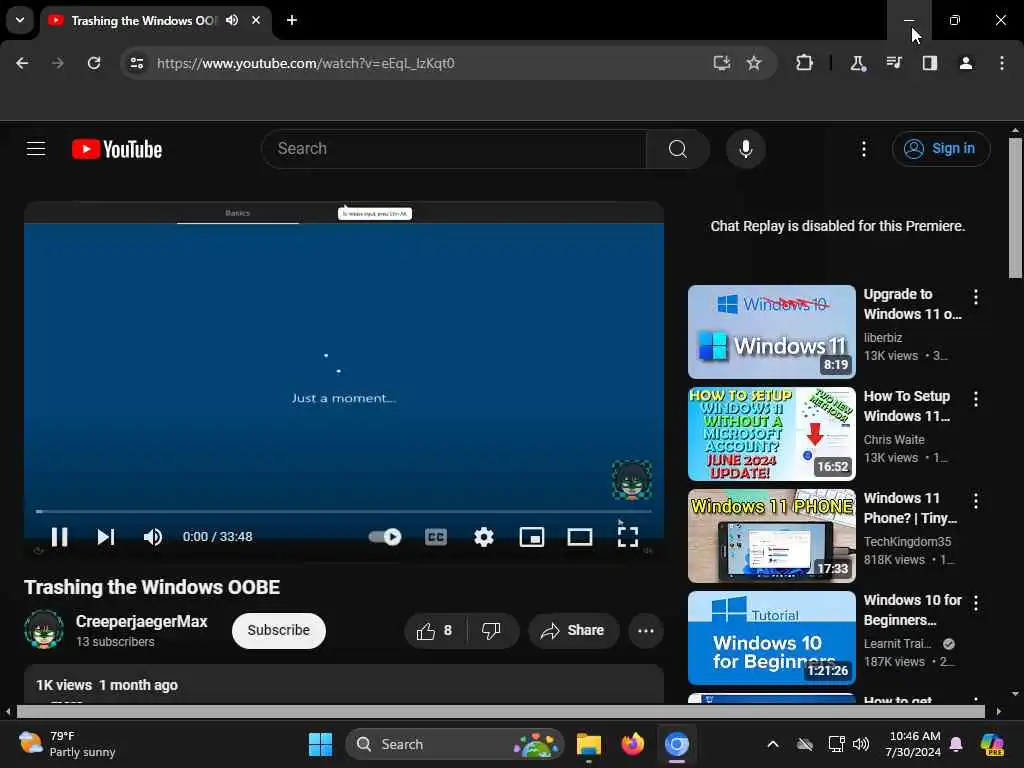Screen dimensions: 1024x768
Task: Toggle closed captions on the video
Action: click(436, 537)
